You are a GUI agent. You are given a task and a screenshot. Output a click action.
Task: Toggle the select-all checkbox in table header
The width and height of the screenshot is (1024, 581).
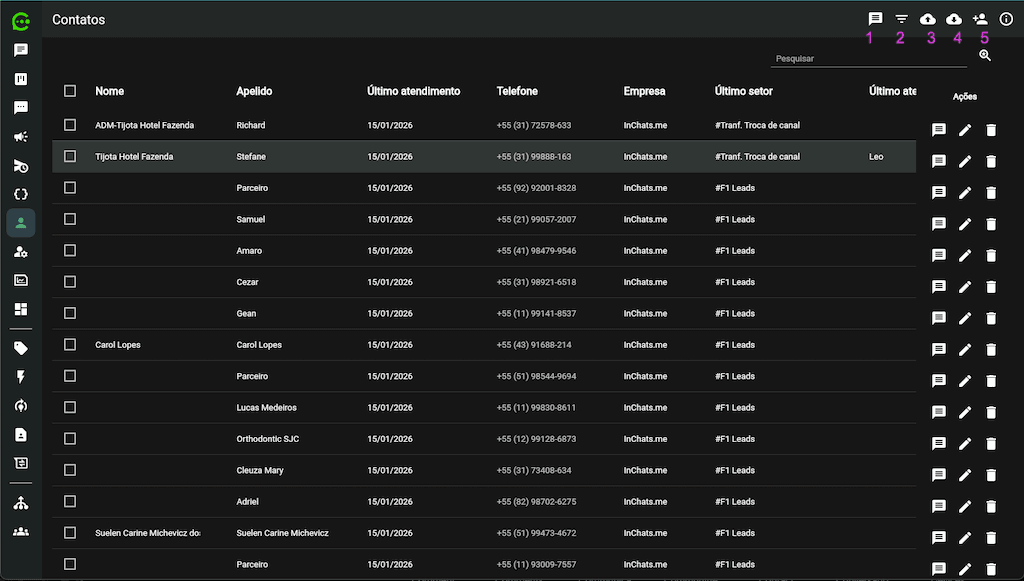70,91
